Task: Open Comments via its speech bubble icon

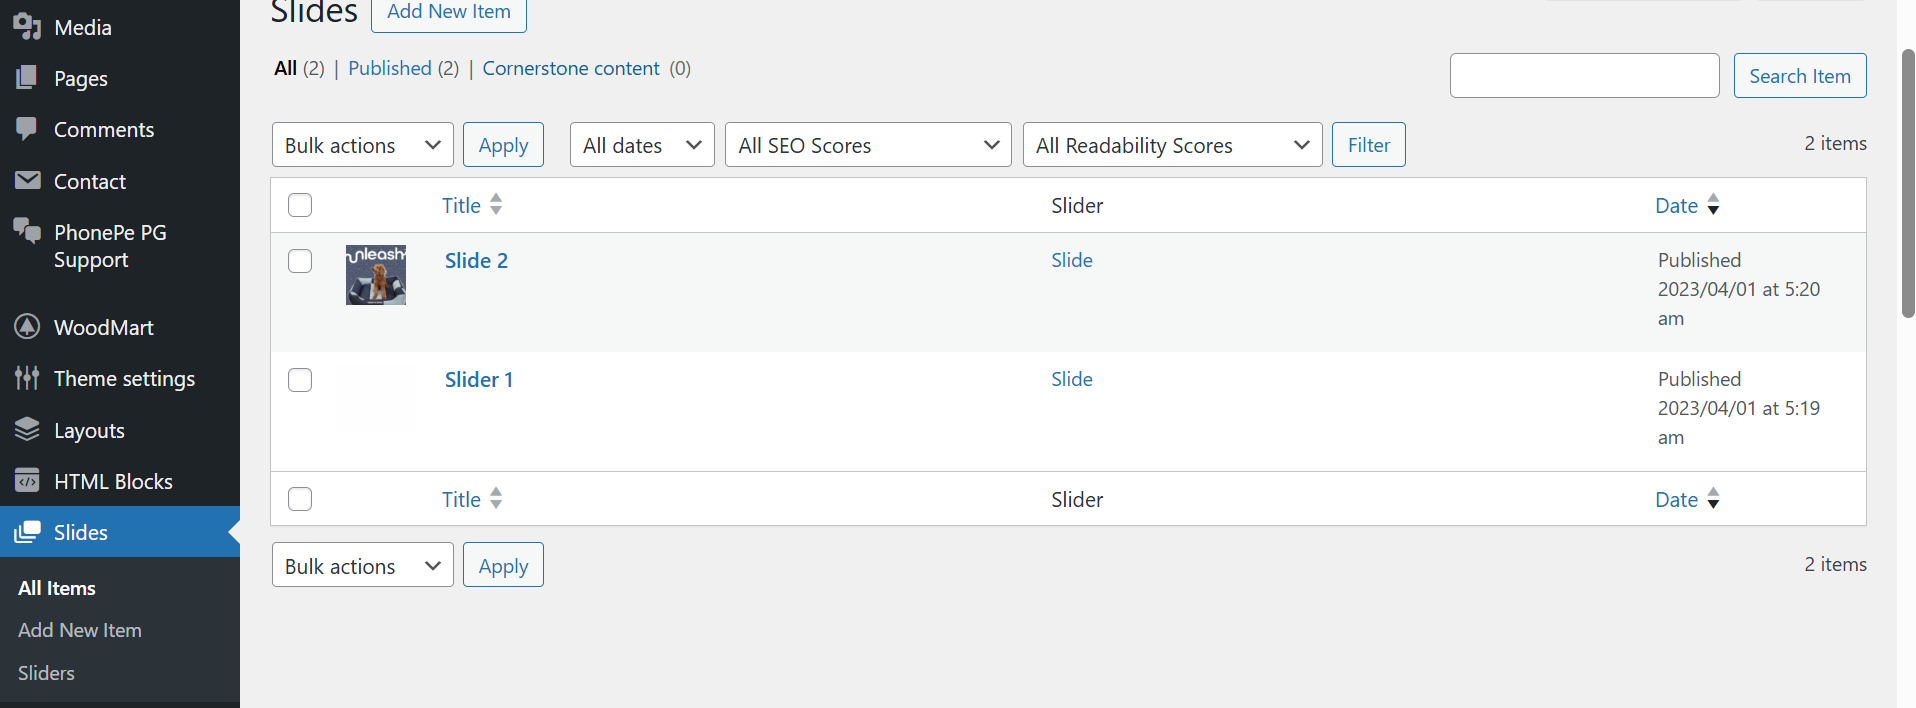Action: (27, 129)
